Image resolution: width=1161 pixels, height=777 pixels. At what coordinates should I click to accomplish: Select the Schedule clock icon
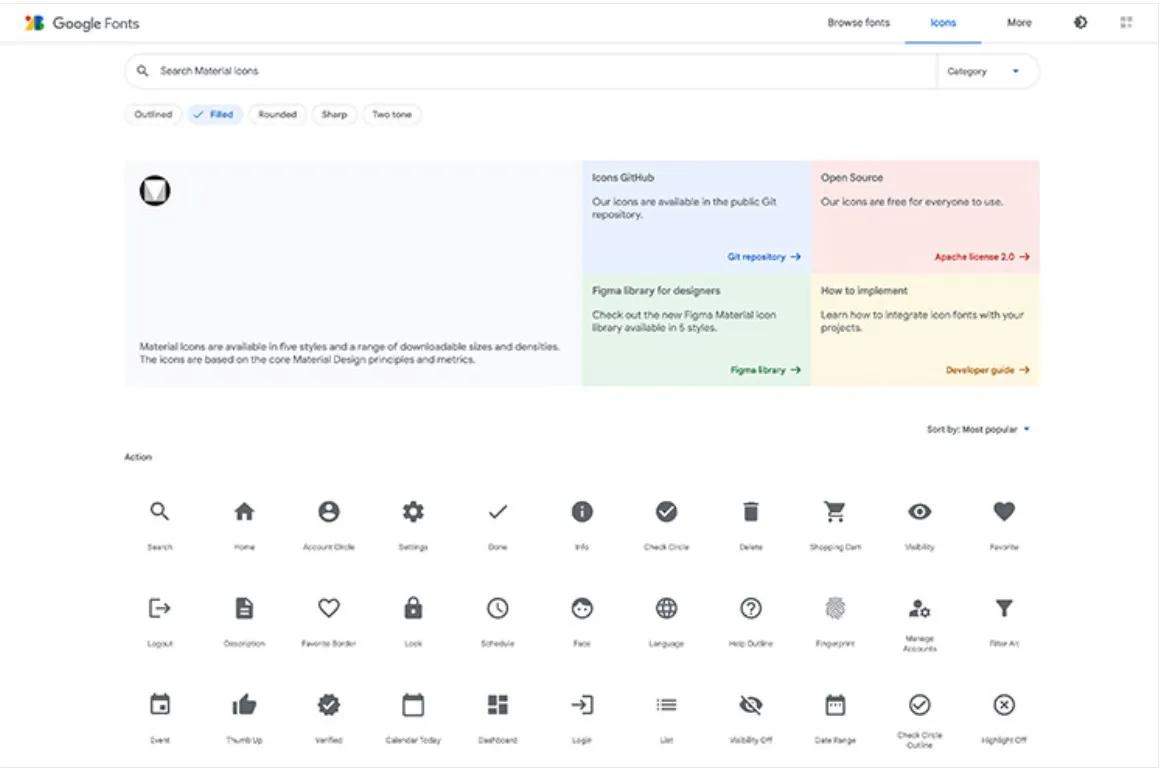[x=498, y=608]
